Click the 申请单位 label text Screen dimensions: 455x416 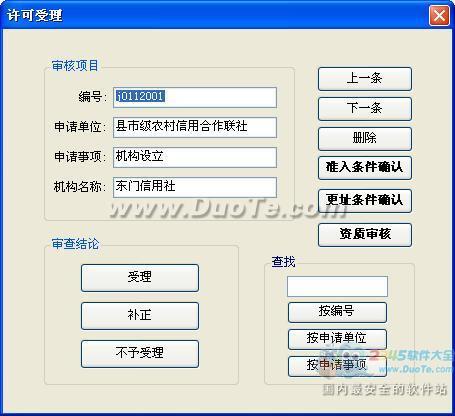[80, 127]
